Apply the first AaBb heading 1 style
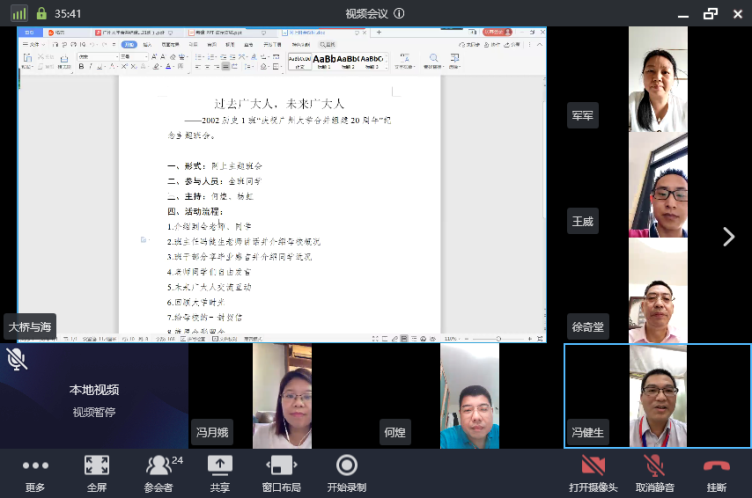This screenshot has height=498, width=752. pos(324,61)
